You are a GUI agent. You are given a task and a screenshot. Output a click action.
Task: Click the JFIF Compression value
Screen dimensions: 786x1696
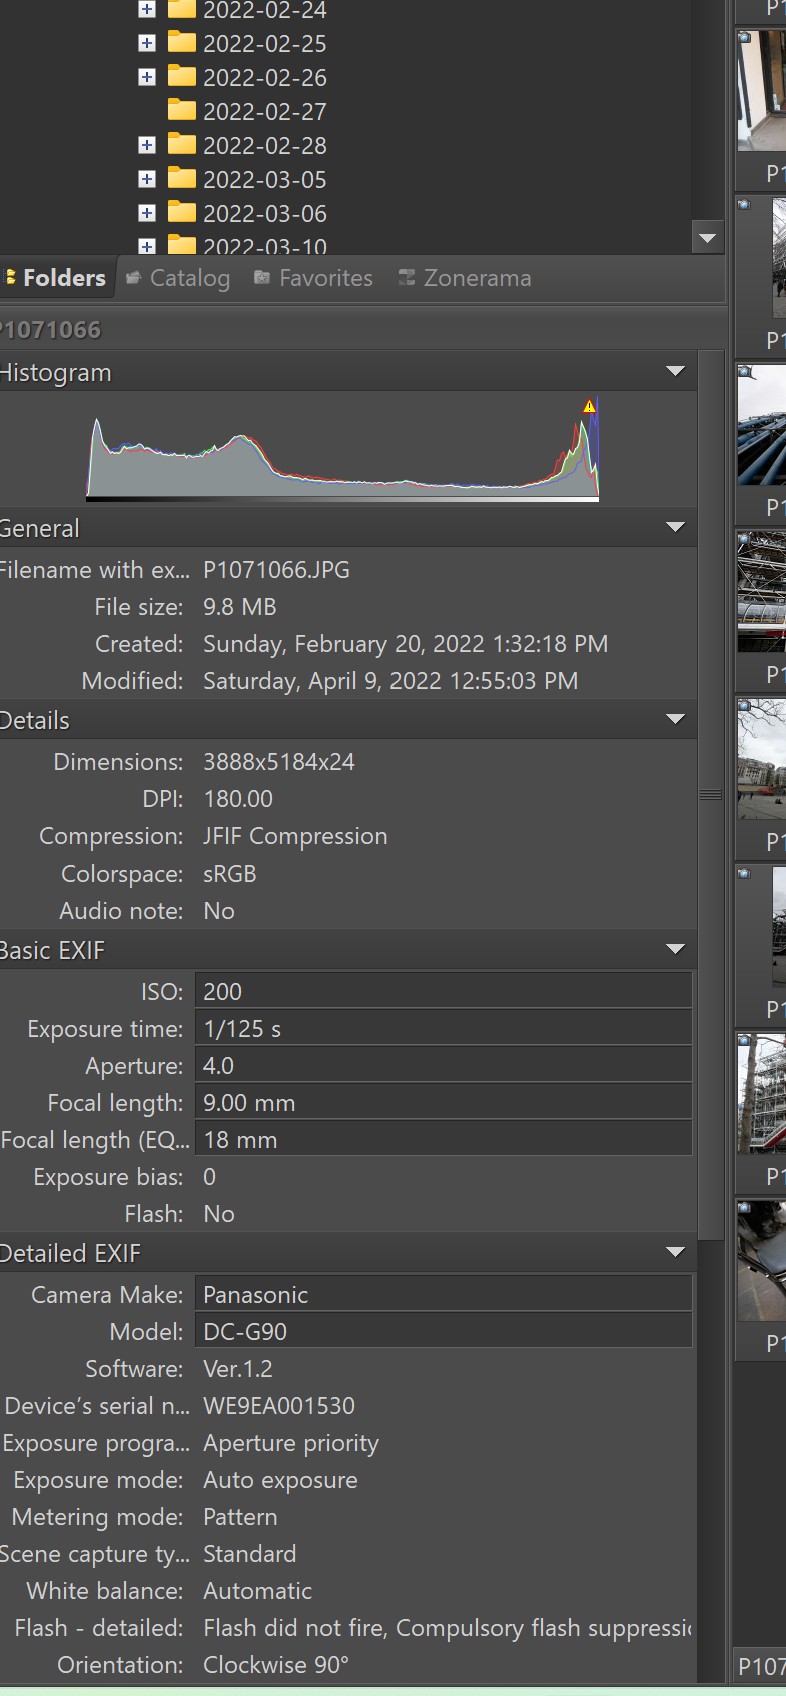tap(295, 836)
